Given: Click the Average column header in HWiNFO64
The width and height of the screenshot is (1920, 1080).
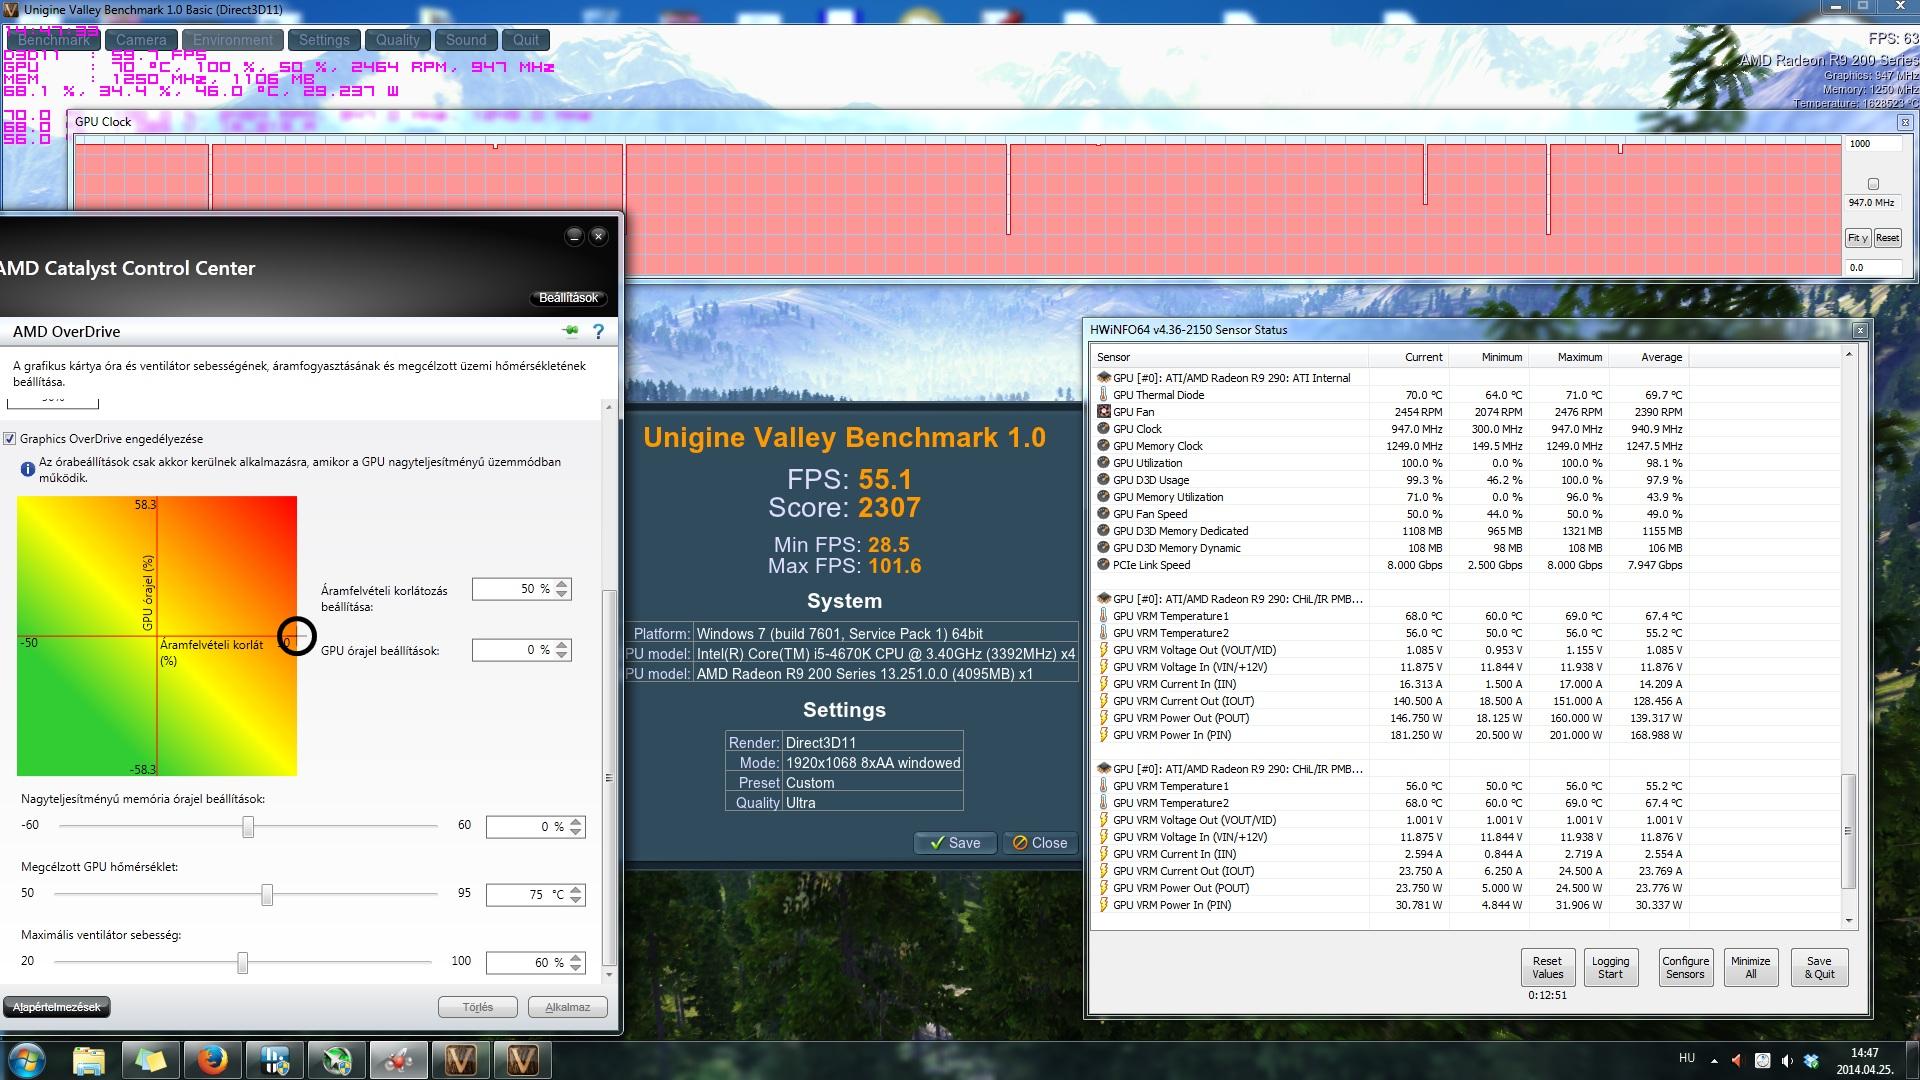Looking at the screenshot, I should click(1661, 357).
